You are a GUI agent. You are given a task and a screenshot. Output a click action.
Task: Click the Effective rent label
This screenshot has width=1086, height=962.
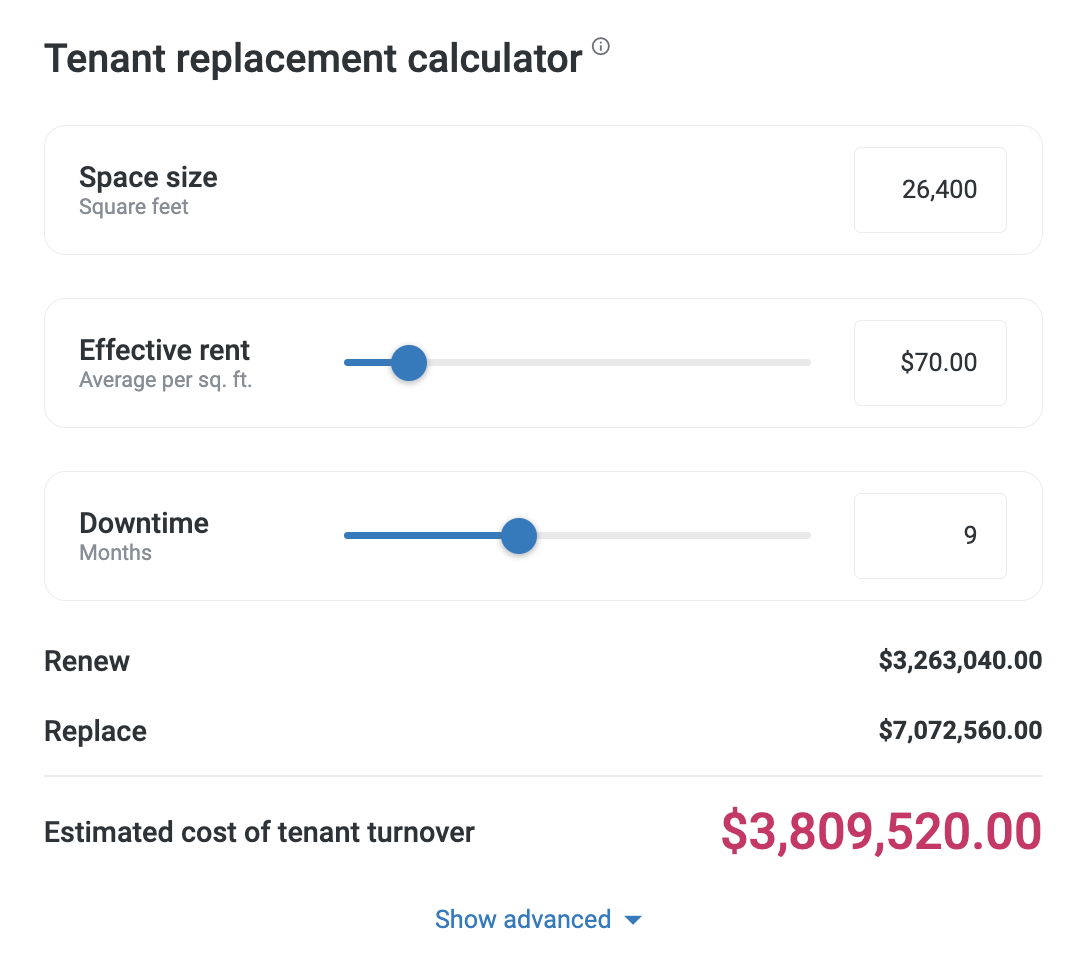click(x=164, y=351)
